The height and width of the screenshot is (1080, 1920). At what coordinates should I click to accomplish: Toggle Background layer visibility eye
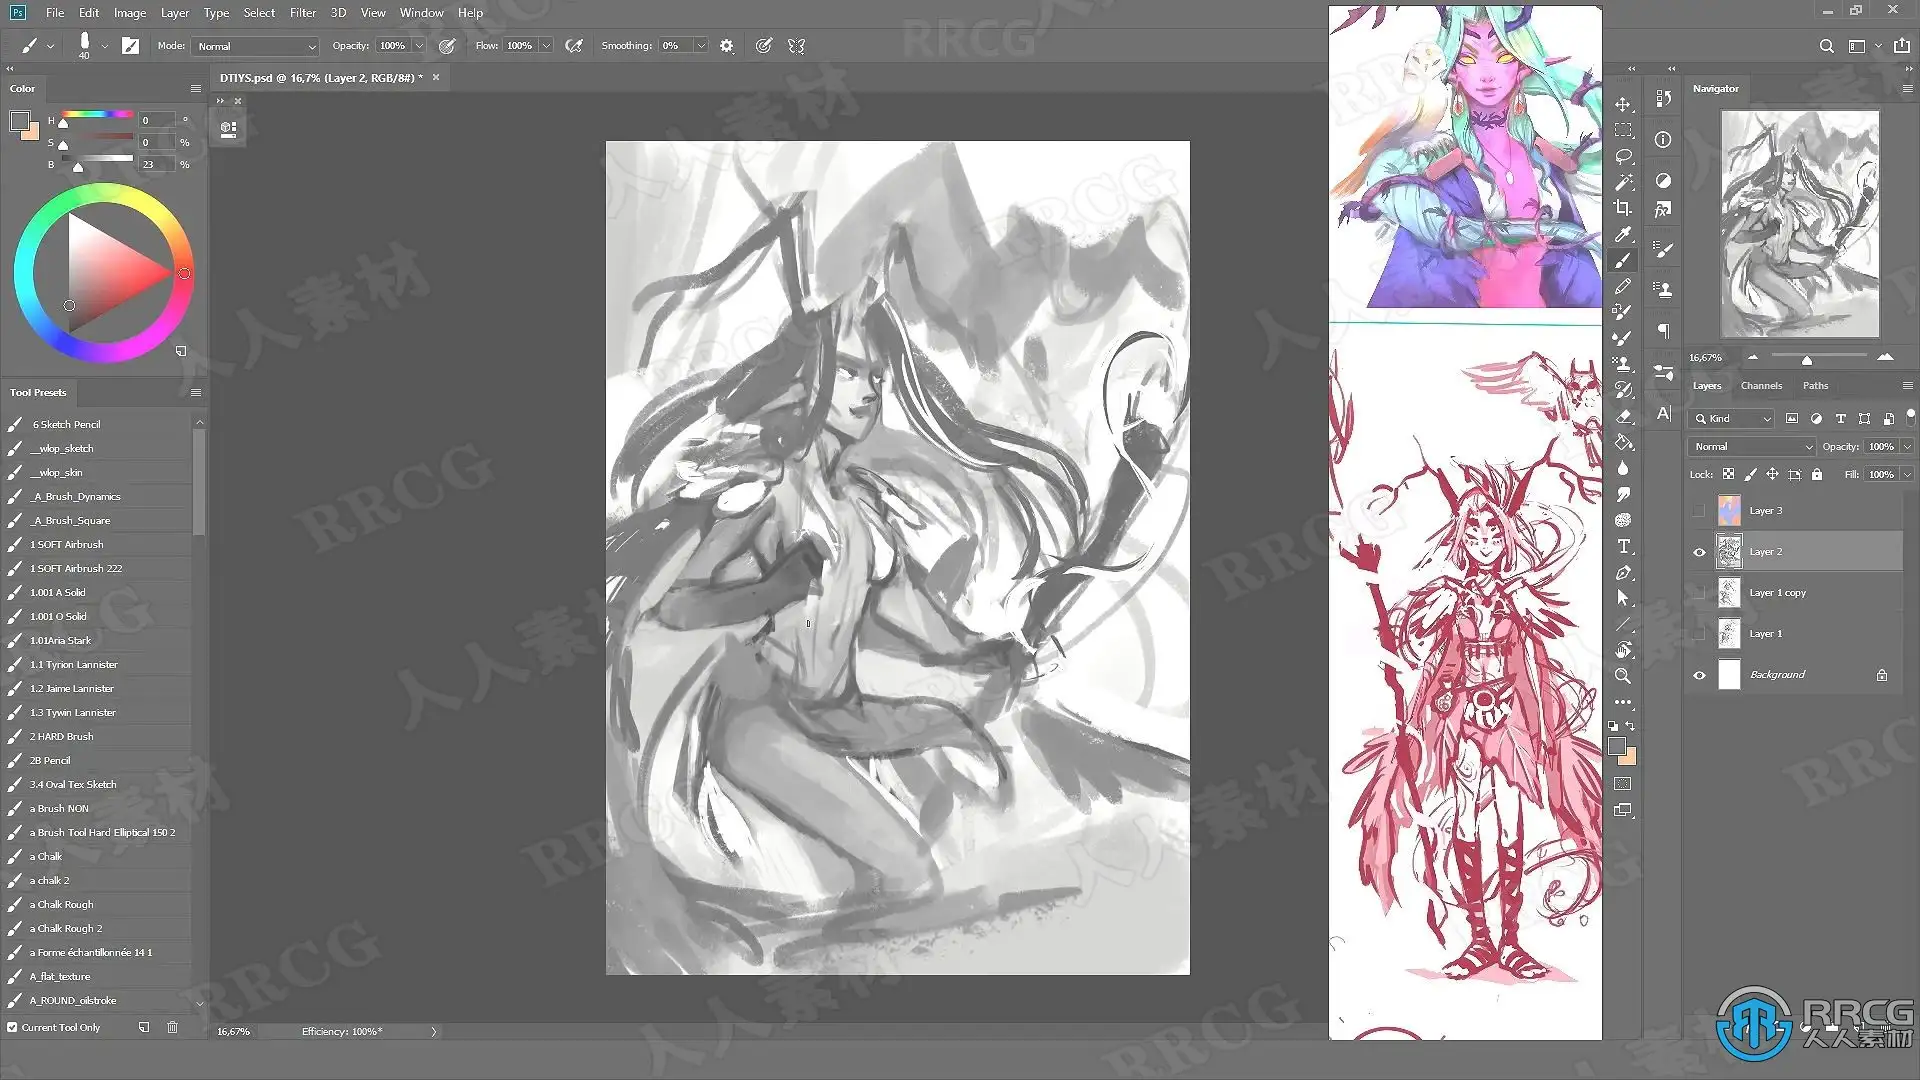[x=1699, y=675]
